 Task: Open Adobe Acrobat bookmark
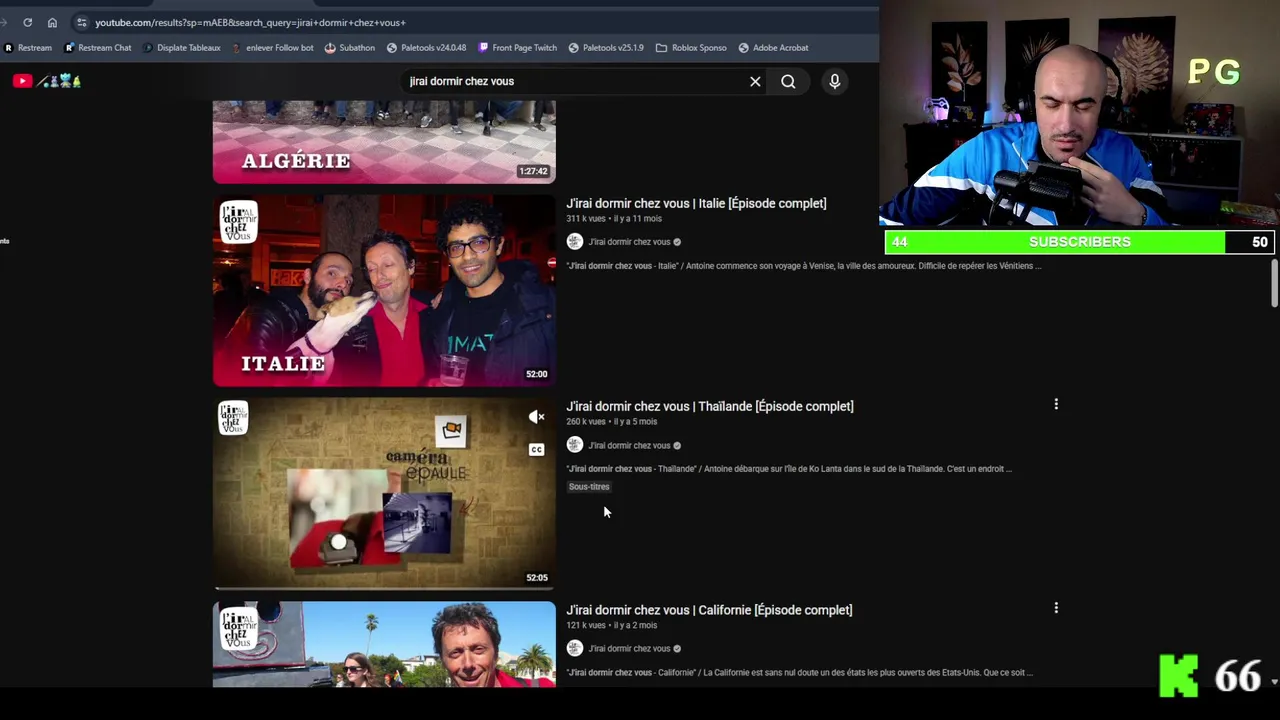[x=773, y=47]
